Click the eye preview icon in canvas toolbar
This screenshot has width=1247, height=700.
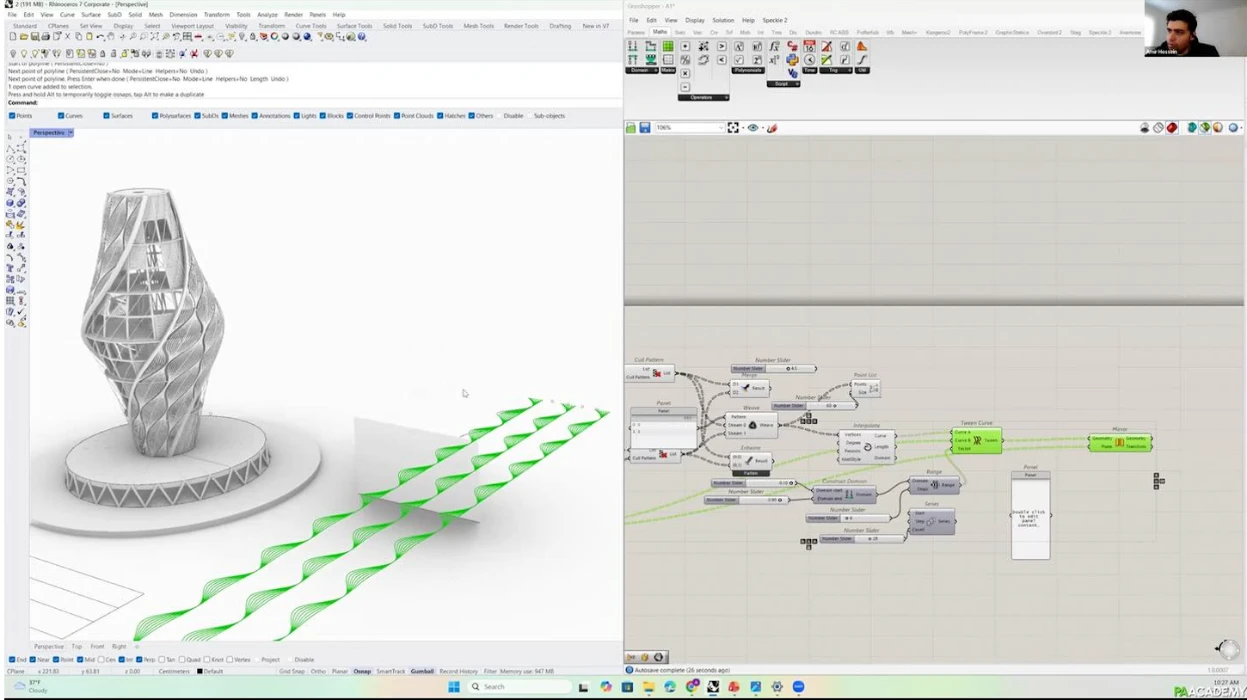coord(753,128)
